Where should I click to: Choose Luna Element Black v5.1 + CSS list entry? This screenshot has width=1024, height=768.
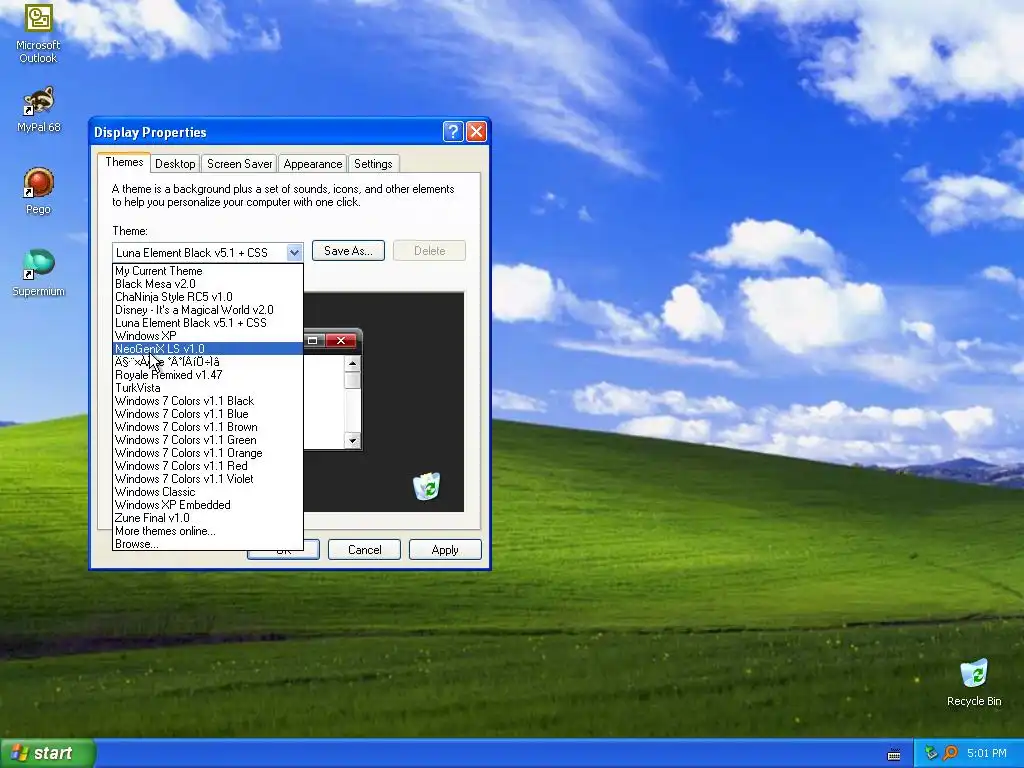click(208, 323)
